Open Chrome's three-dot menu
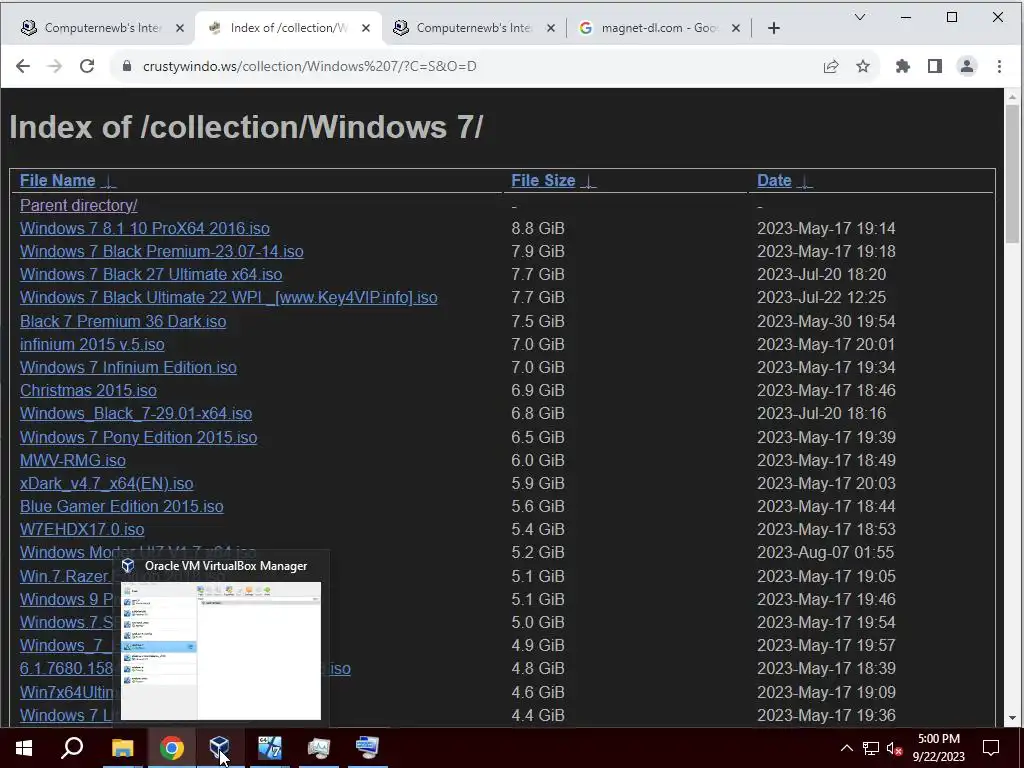 click(999, 66)
